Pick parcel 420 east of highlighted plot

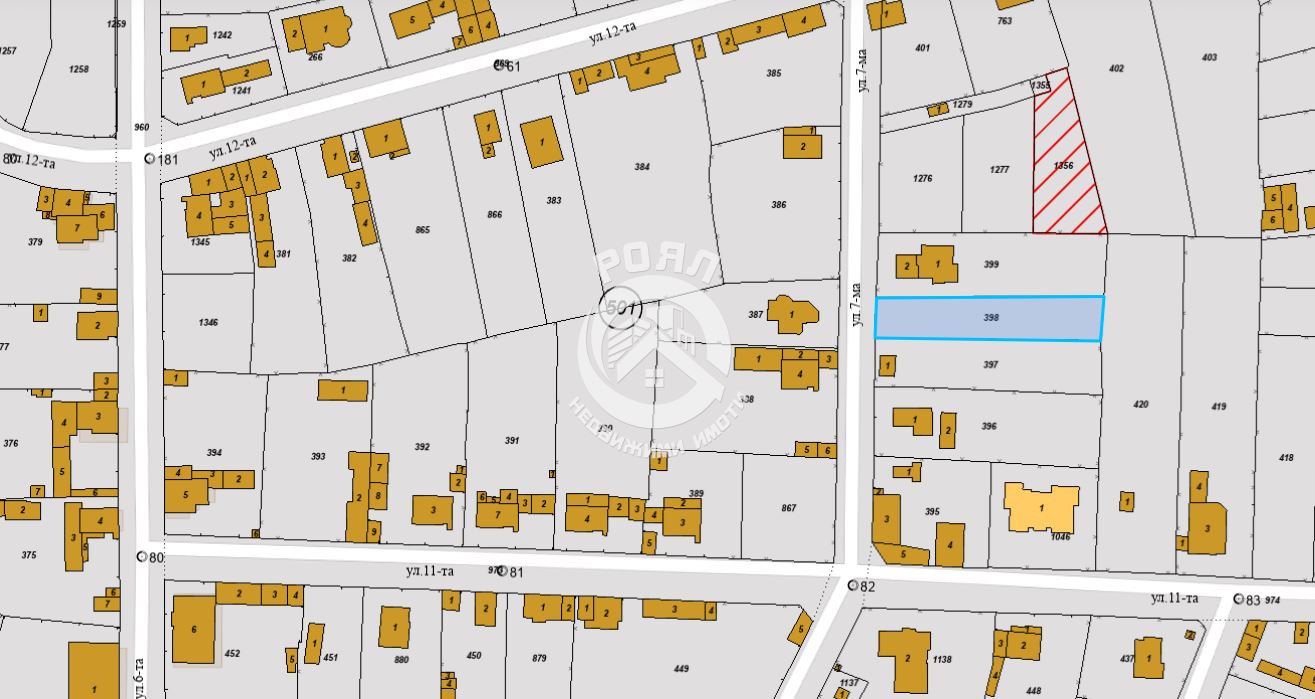tap(1141, 405)
